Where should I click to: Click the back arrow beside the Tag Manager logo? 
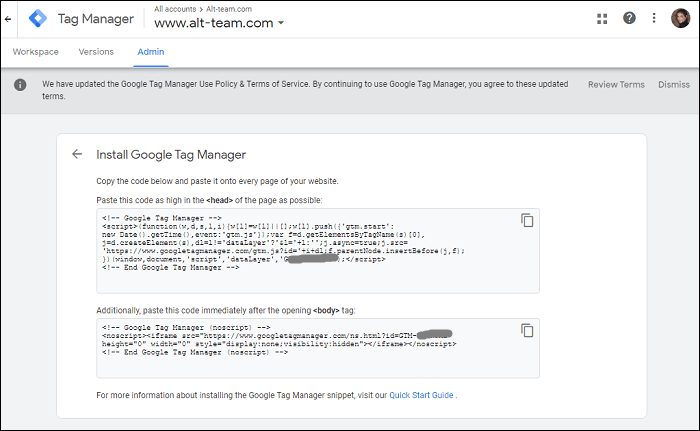coord(8,19)
